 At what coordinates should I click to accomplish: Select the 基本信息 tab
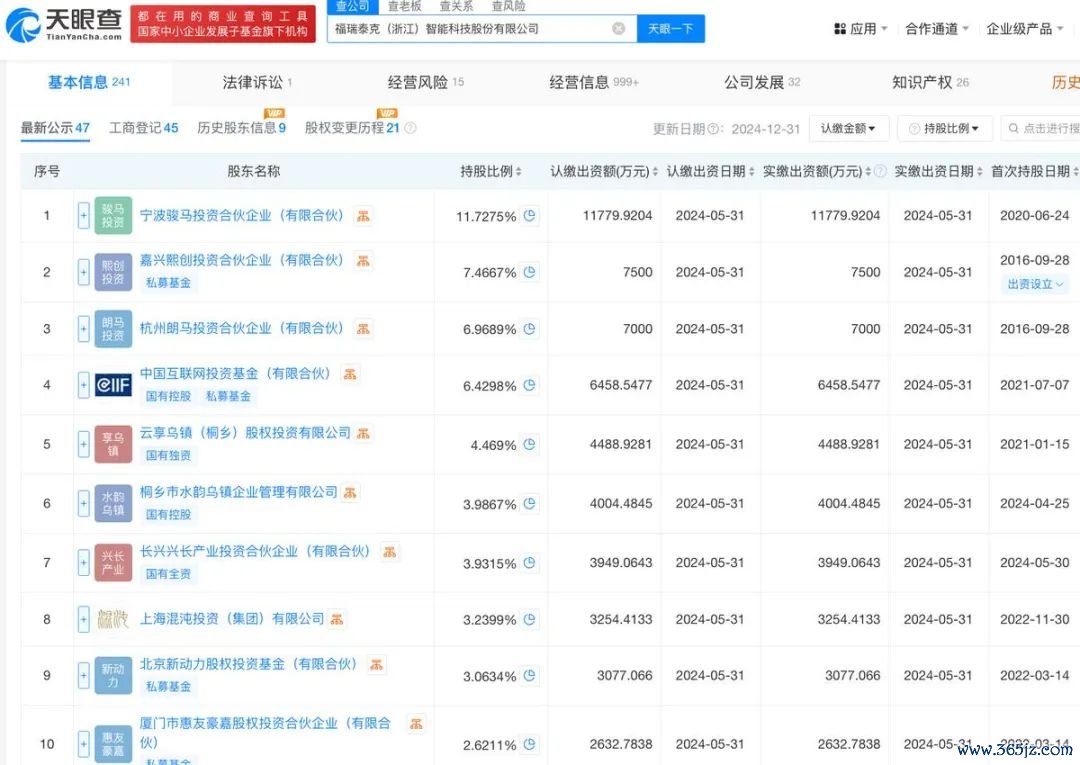[x=89, y=83]
